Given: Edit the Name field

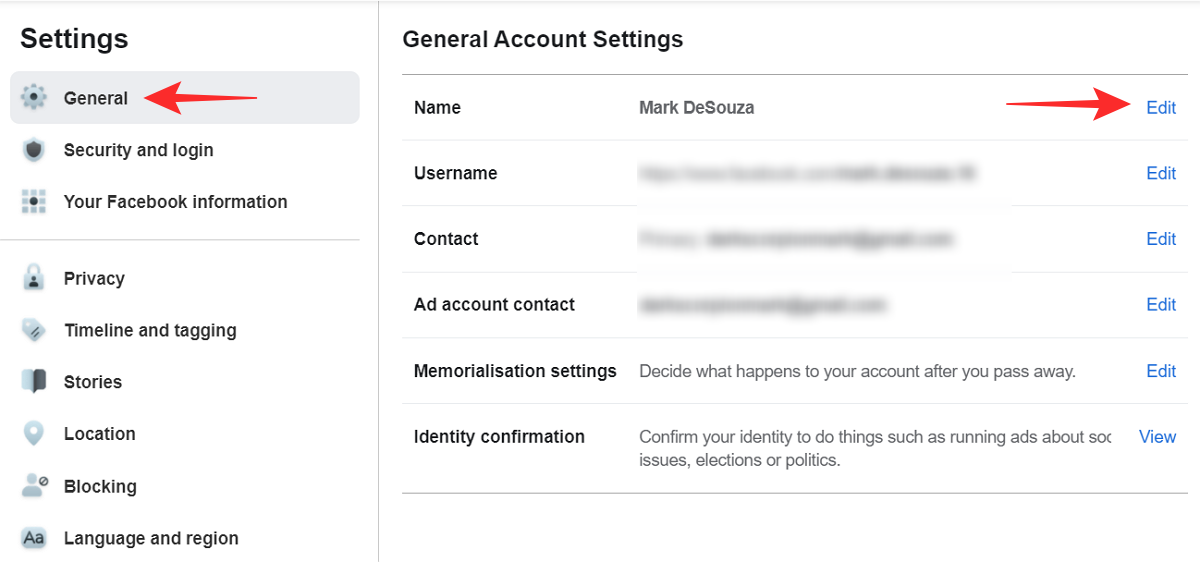Looking at the screenshot, I should tap(1160, 108).
